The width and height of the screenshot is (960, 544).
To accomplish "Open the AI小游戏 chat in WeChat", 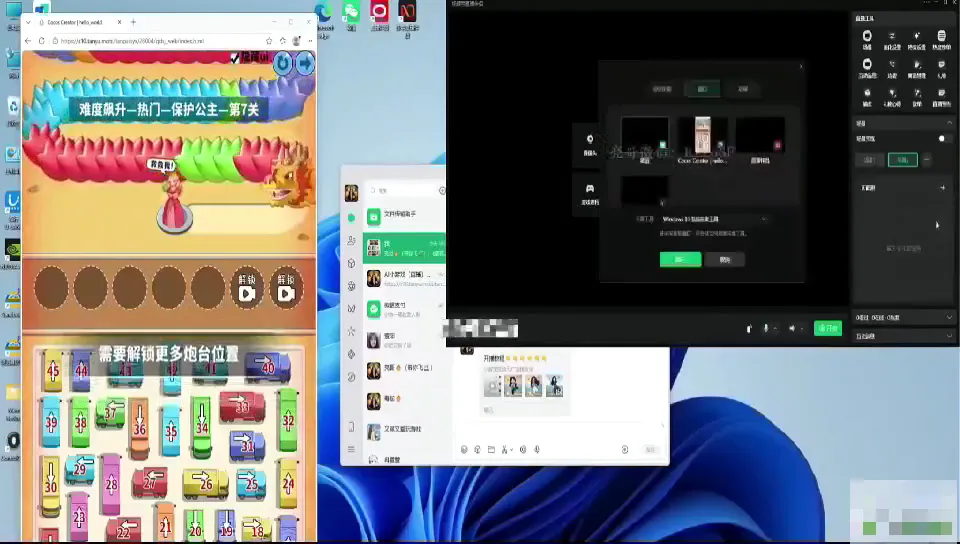I will pos(404,278).
